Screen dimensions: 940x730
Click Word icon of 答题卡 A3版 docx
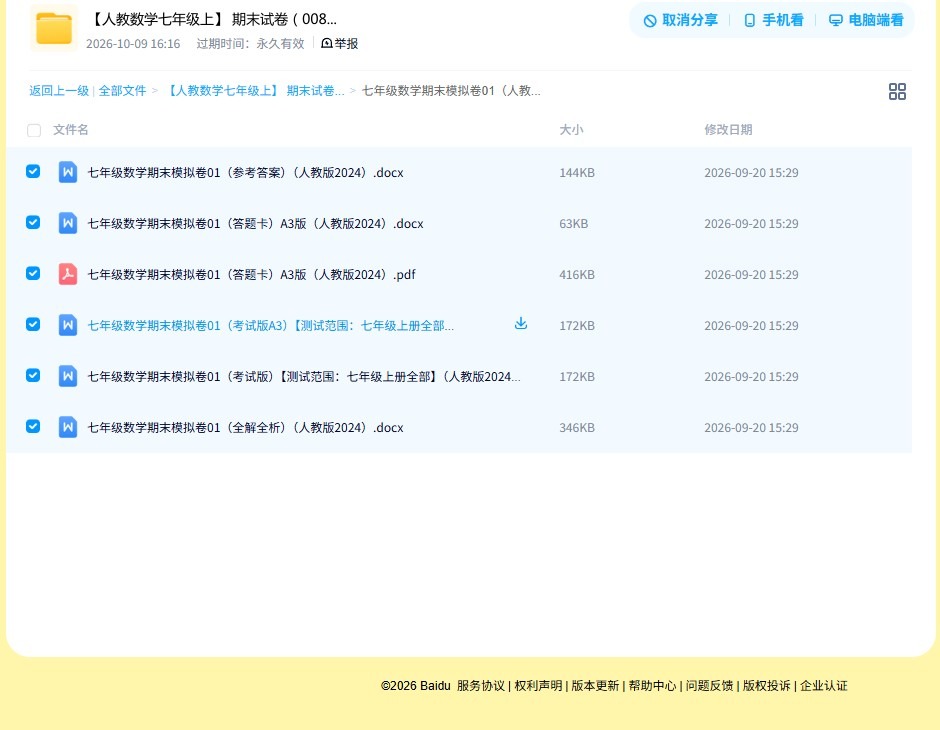(x=68, y=223)
